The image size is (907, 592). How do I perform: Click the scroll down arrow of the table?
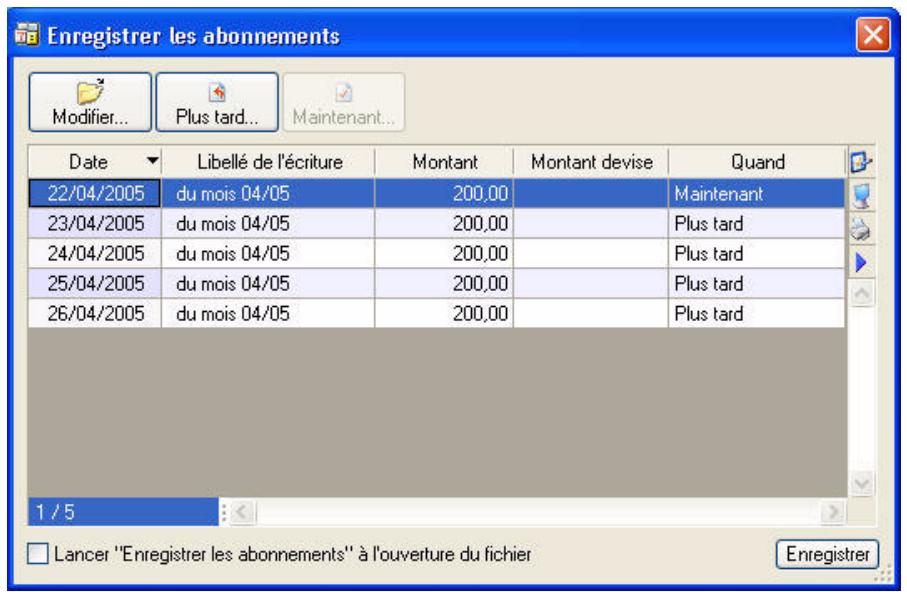[x=861, y=483]
